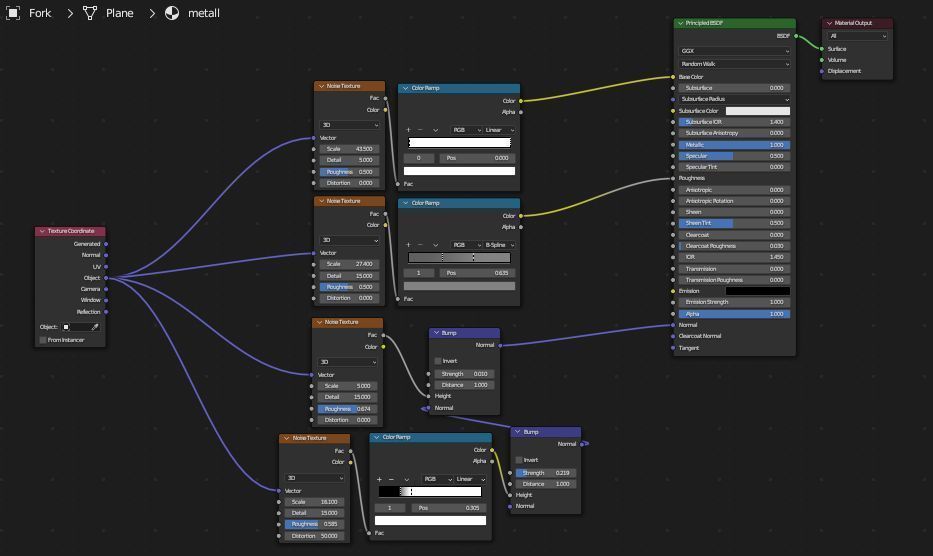
Task: Click the Pos 0.635 field on Color Ramp
Action: coord(477,273)
